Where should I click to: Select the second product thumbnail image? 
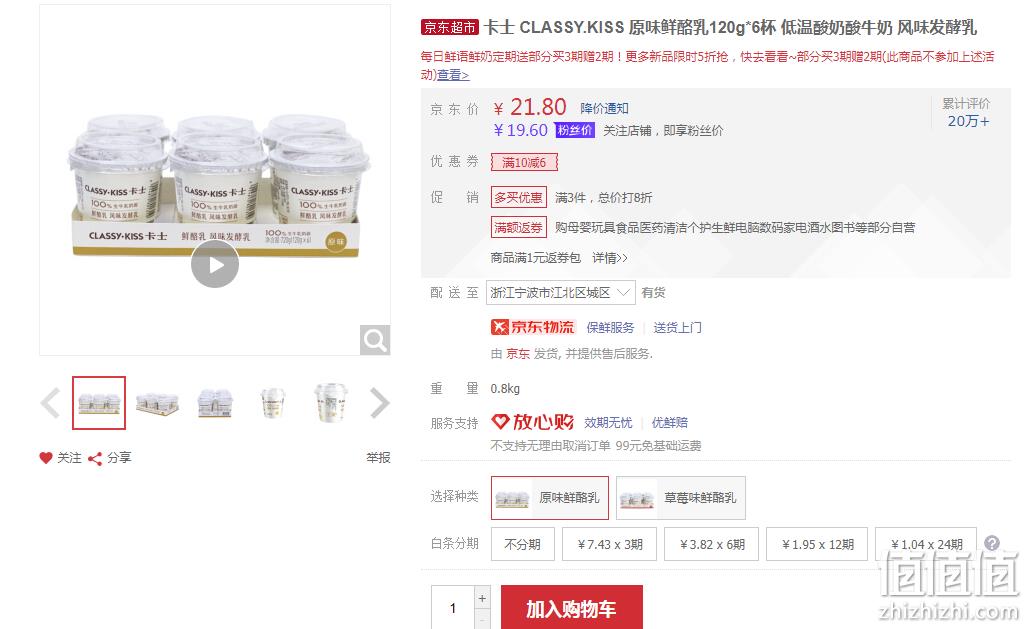click(157, 403)
